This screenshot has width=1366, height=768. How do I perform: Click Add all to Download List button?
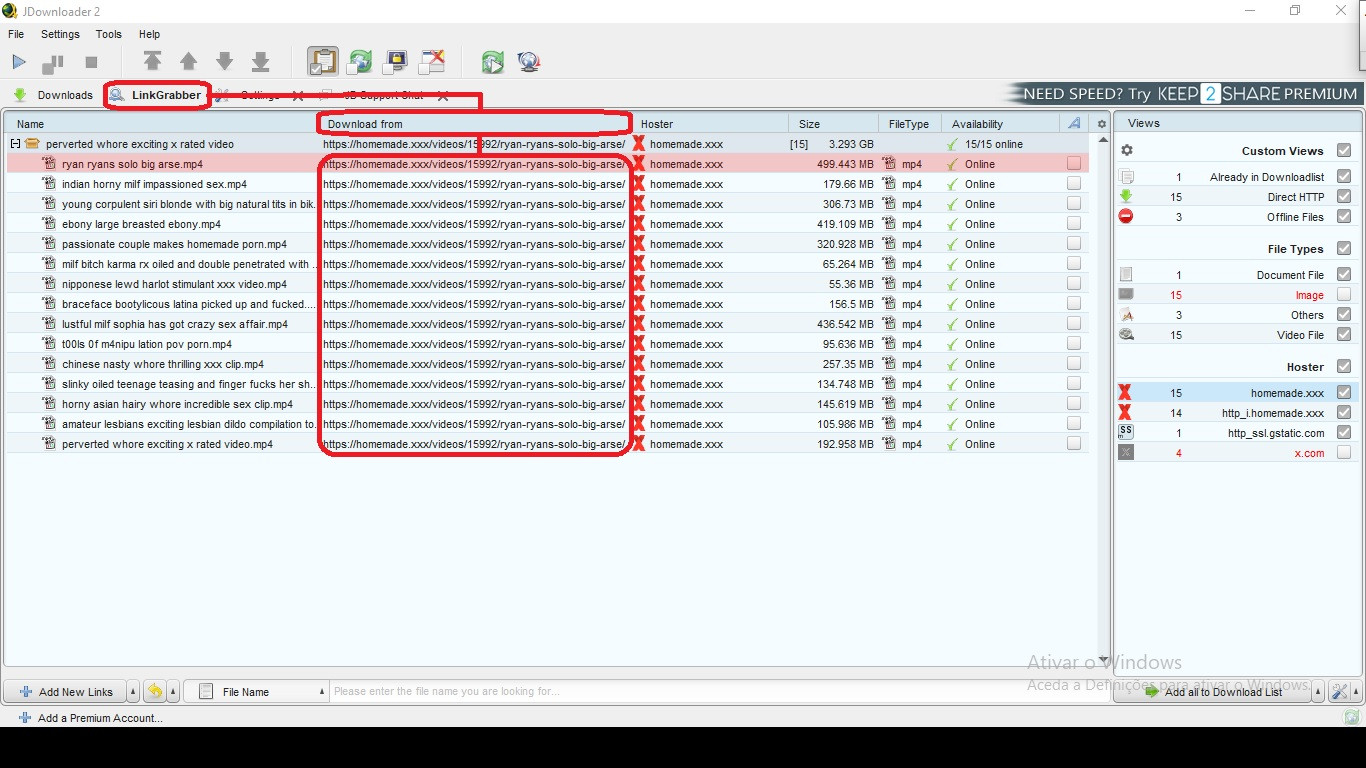tap(1213, 691)
